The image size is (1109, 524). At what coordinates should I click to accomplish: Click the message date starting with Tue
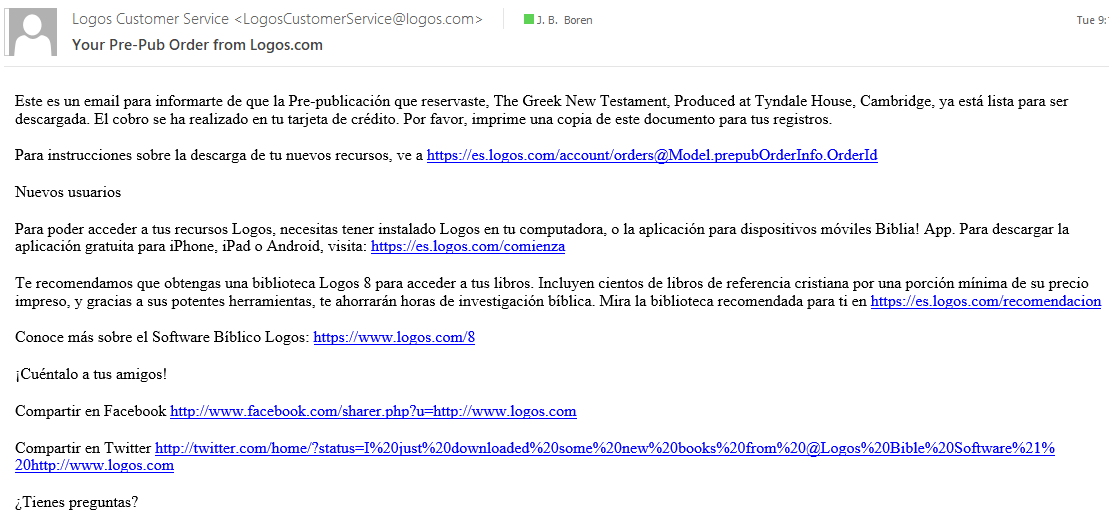click(1092, 21)
